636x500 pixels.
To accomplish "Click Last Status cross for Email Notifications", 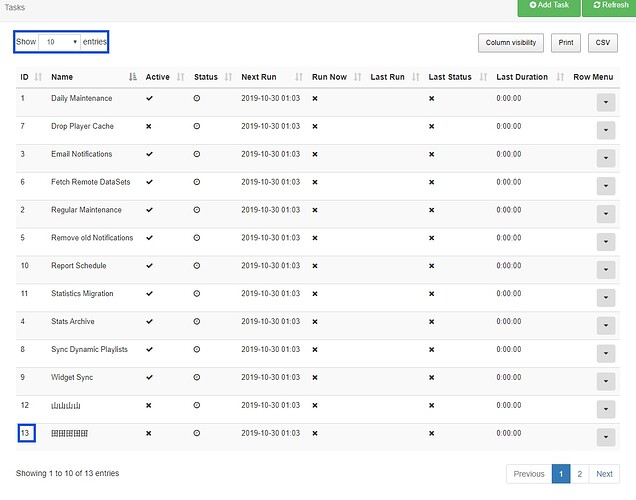I will (432, 154).
